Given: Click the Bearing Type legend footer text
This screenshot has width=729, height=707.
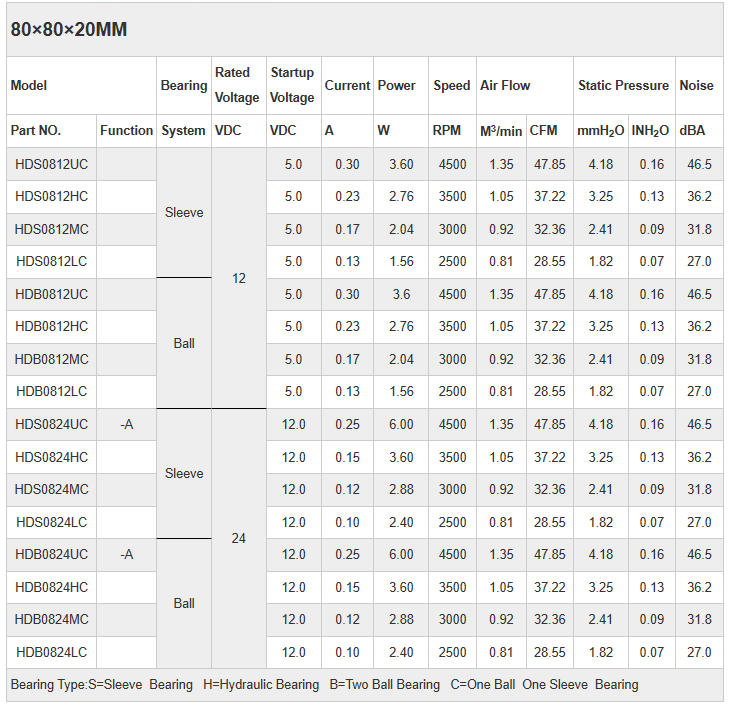Looking at the screenshot, I should point(324,684).
